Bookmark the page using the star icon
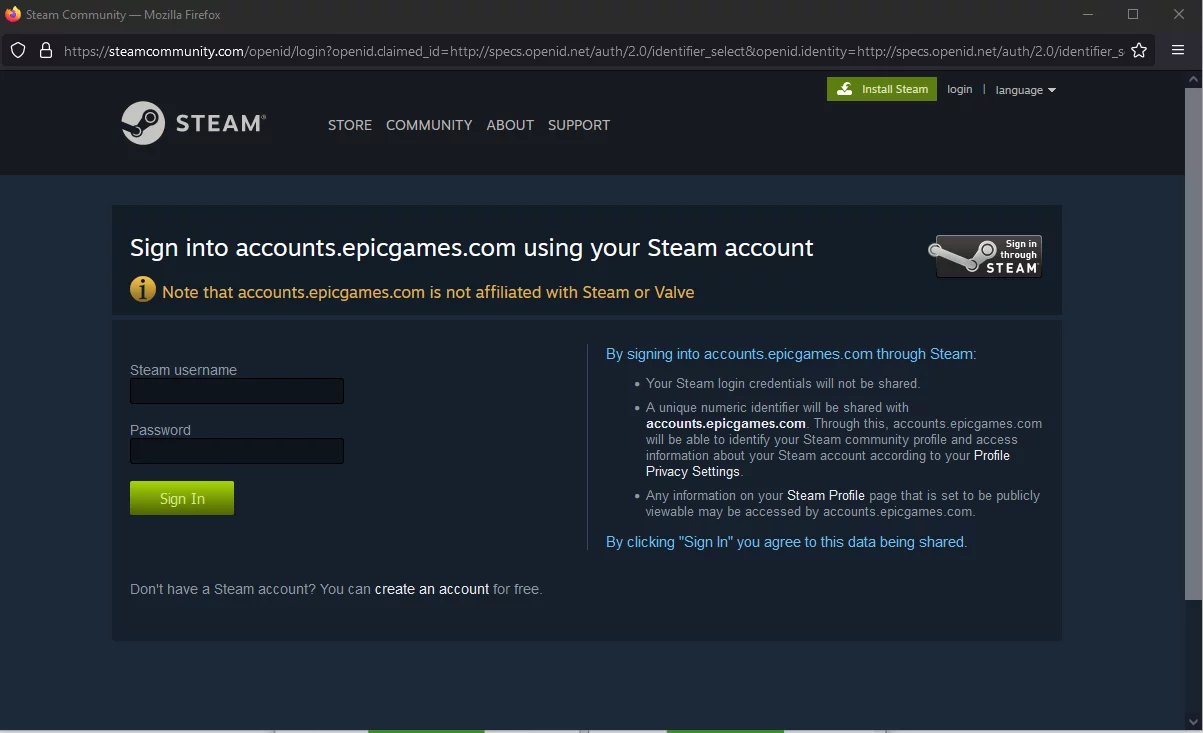The image size is (1203, 733). point(1139,50)
